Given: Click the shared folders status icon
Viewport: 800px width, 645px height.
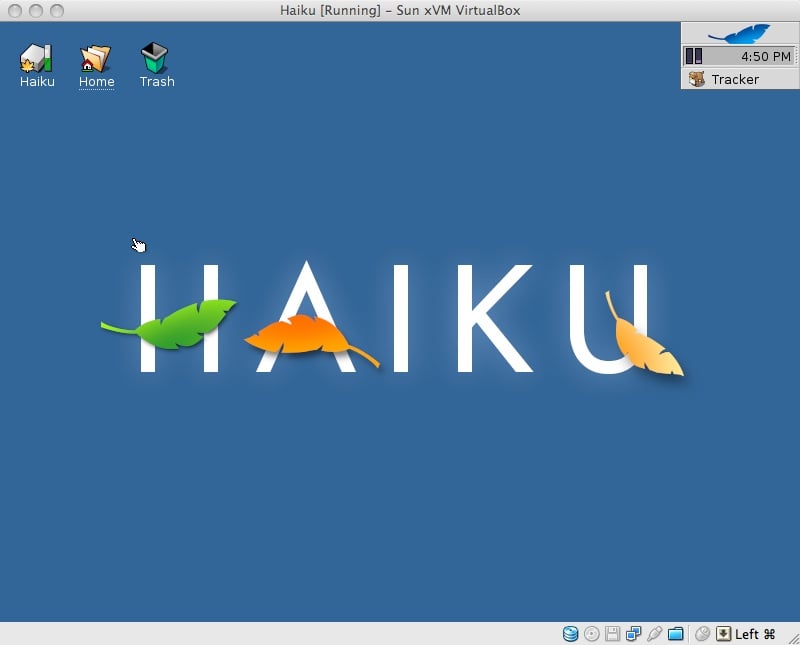Looking at the screenshot, I should [x=676, y=634].
